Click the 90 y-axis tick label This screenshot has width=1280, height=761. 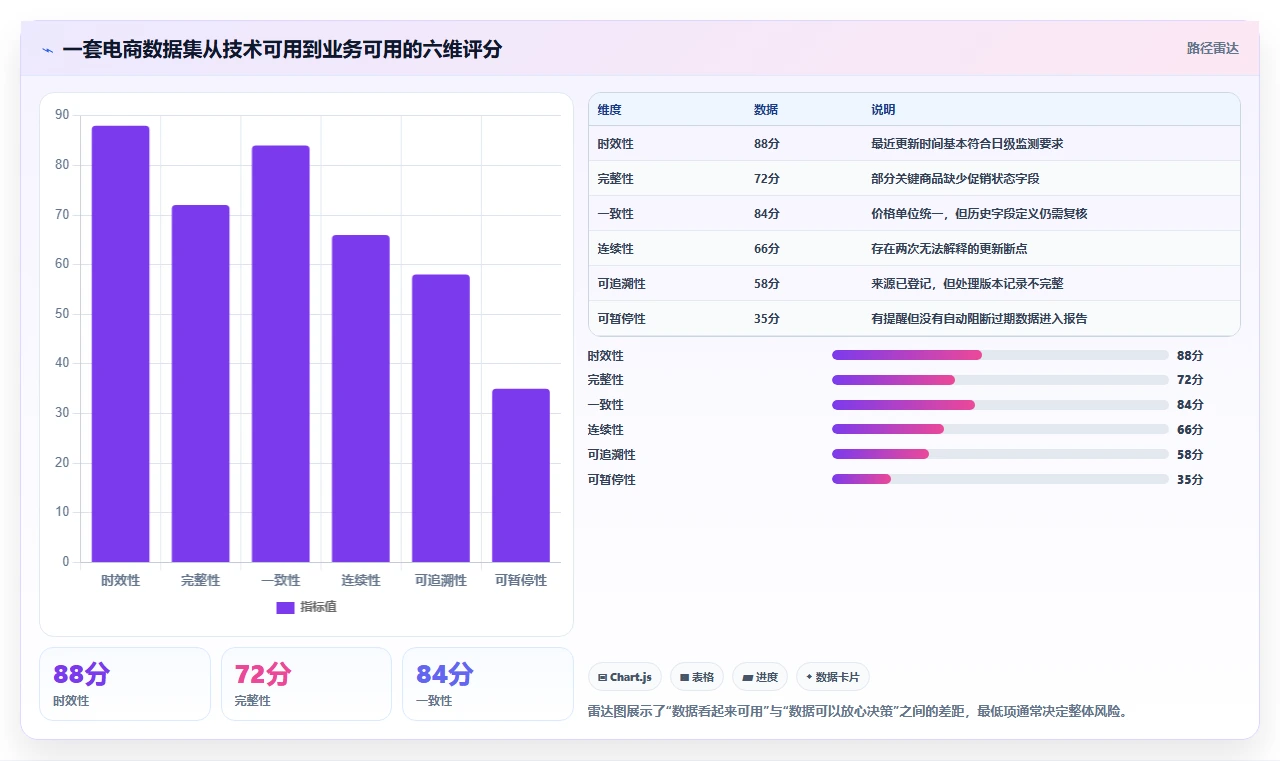(62, 115)
